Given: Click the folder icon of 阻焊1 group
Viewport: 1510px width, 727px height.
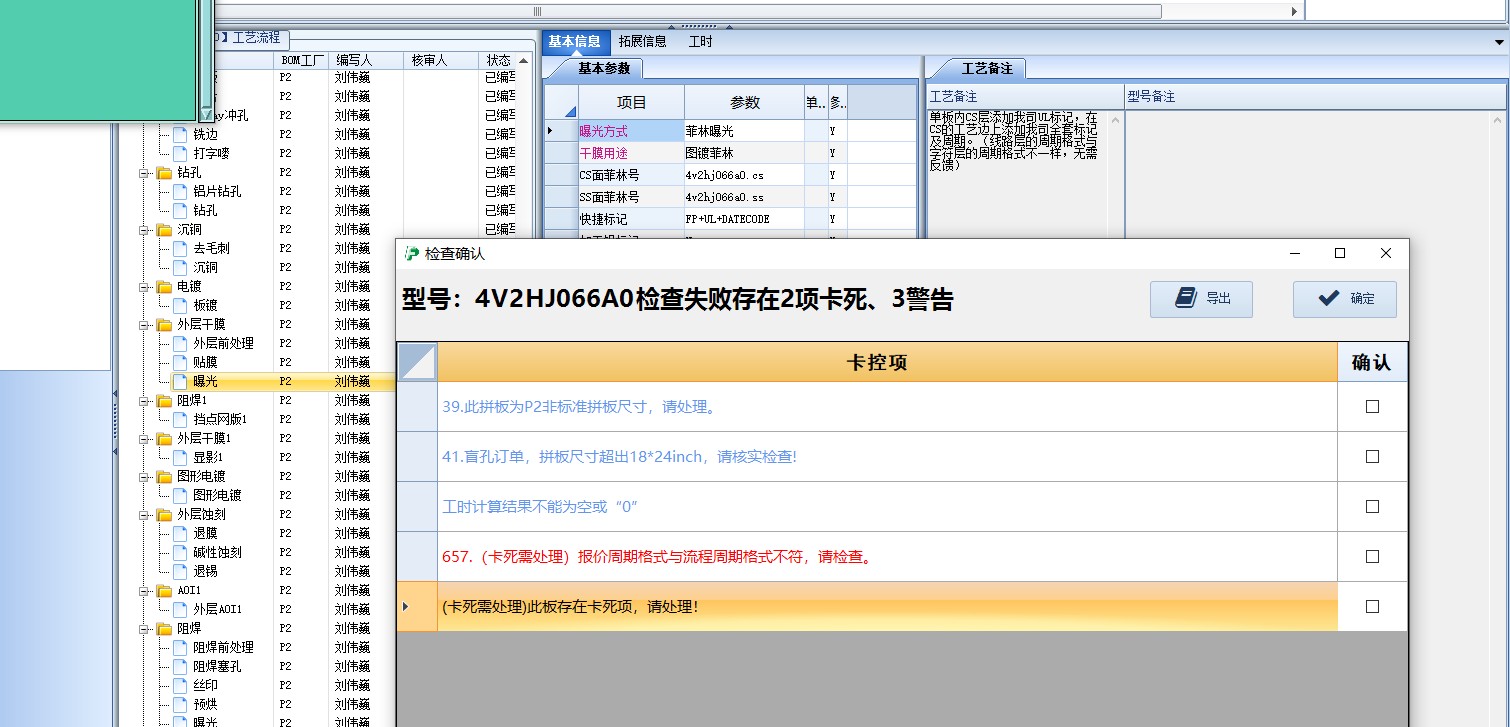Looking at the screenshot, I should 164,400.
